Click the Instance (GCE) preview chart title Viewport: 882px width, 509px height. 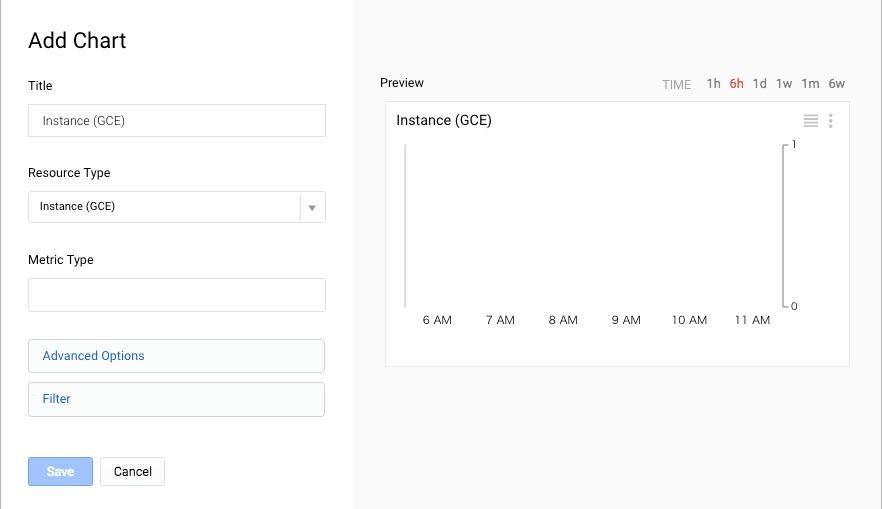click(x=444, y=120)
